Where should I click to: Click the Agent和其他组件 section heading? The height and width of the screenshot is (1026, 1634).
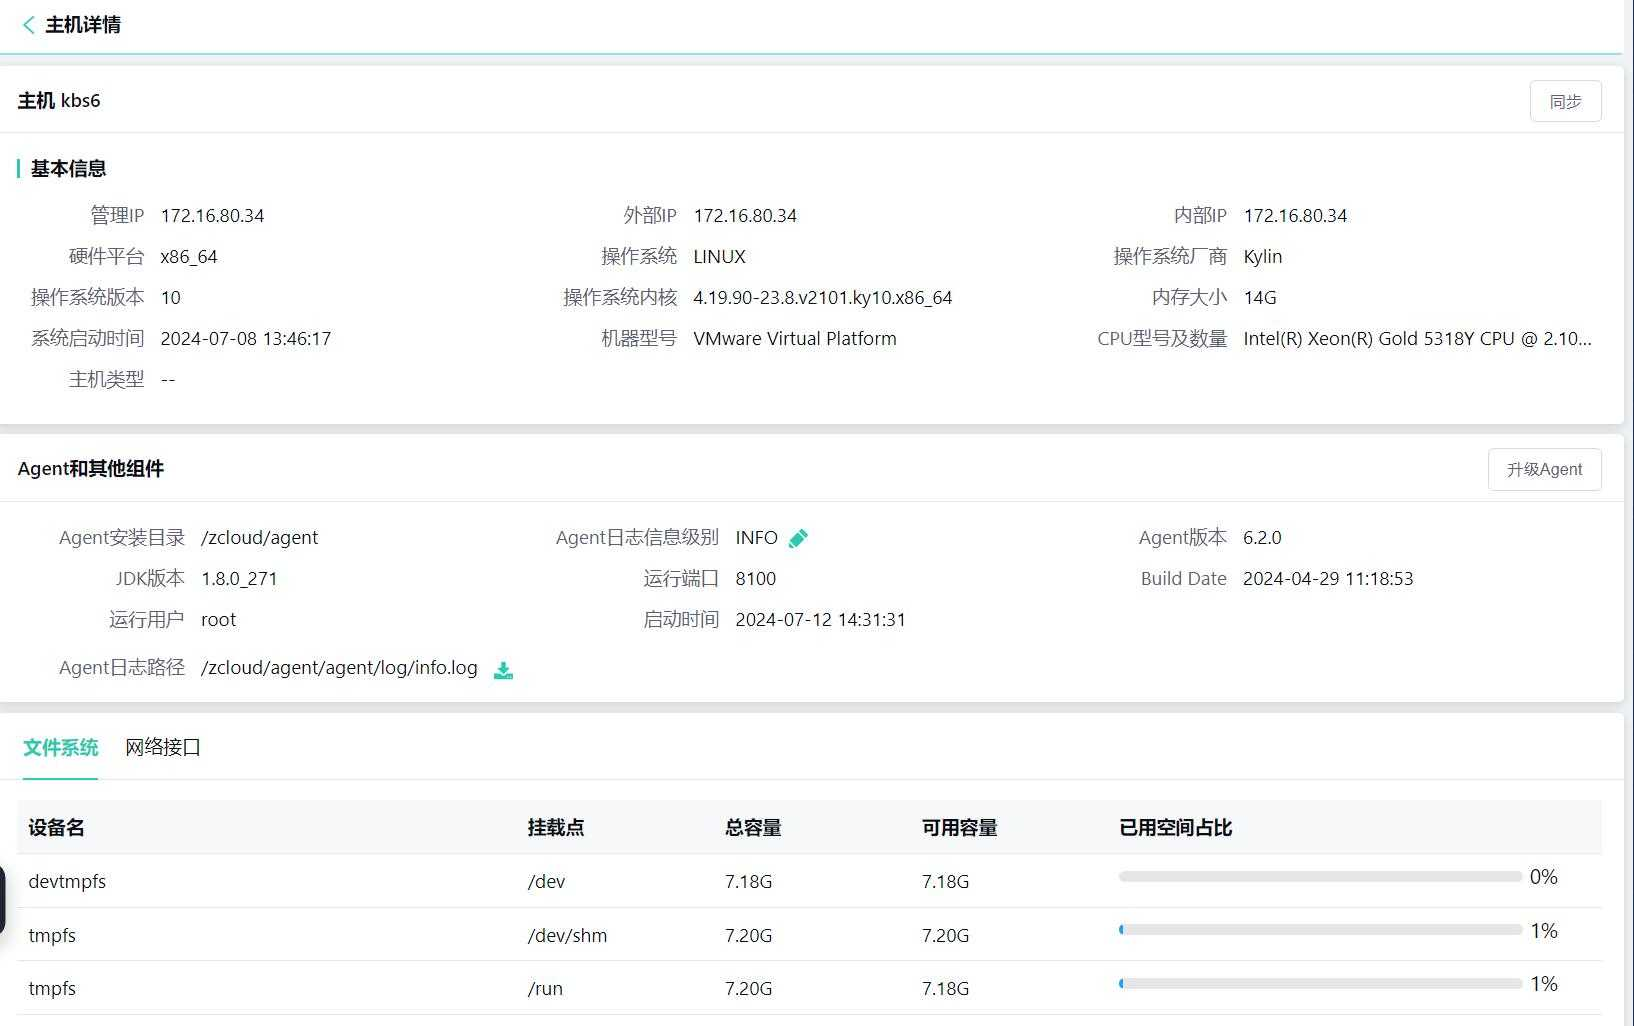coord(91,469)
